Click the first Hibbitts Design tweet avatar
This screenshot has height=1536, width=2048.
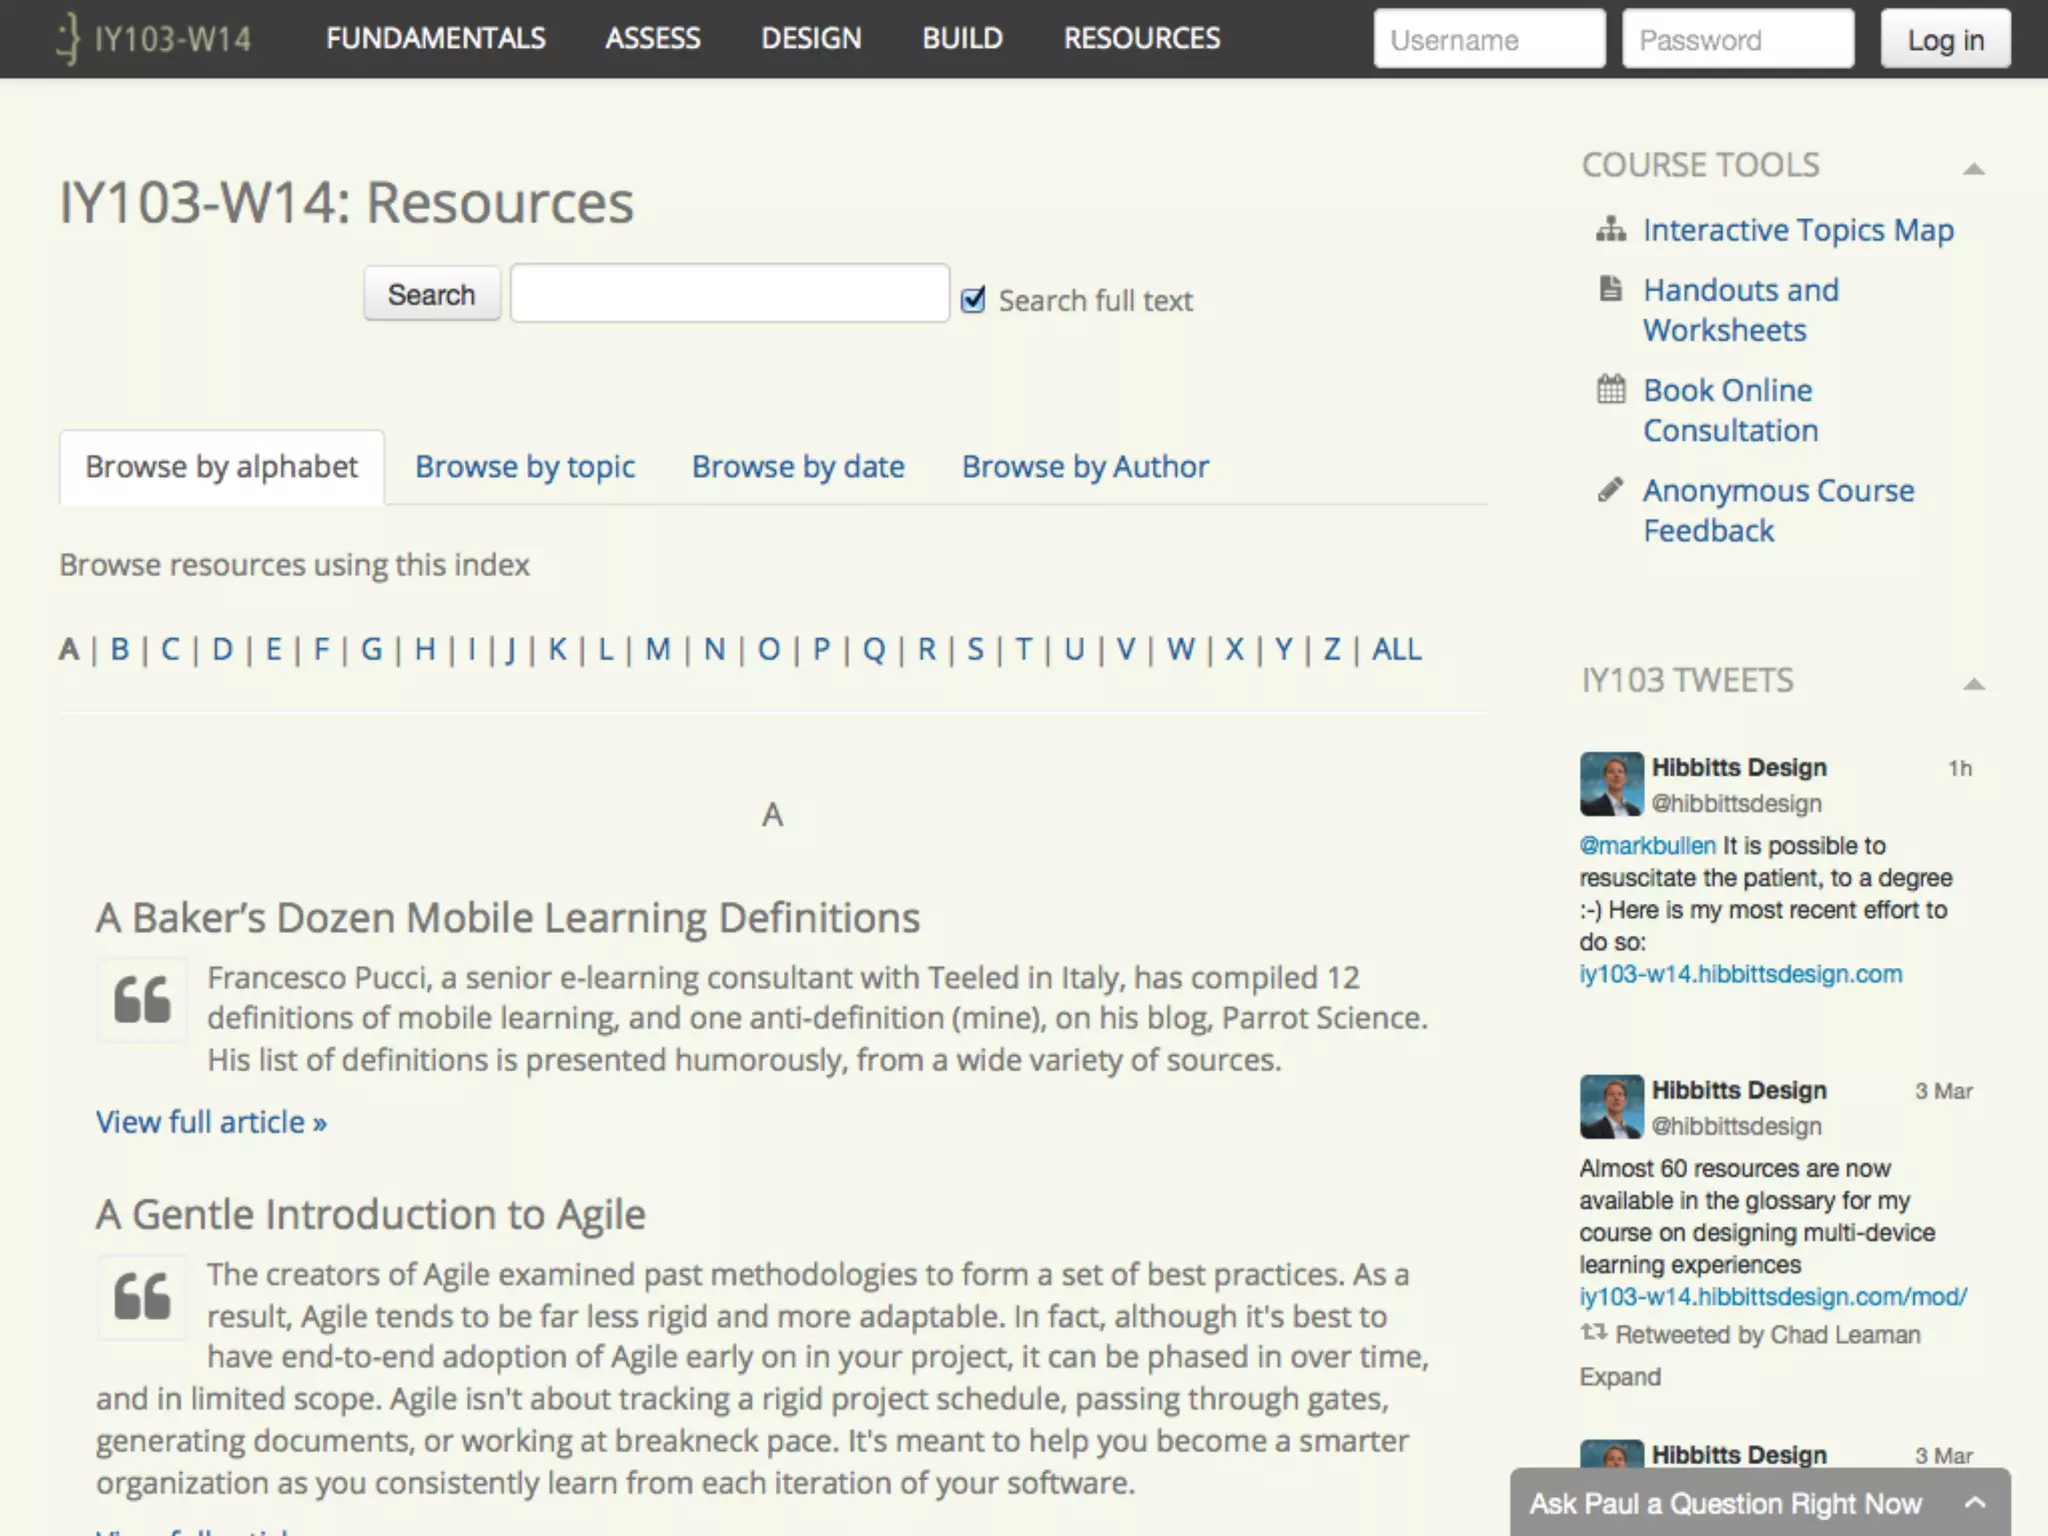[1611, 784]
